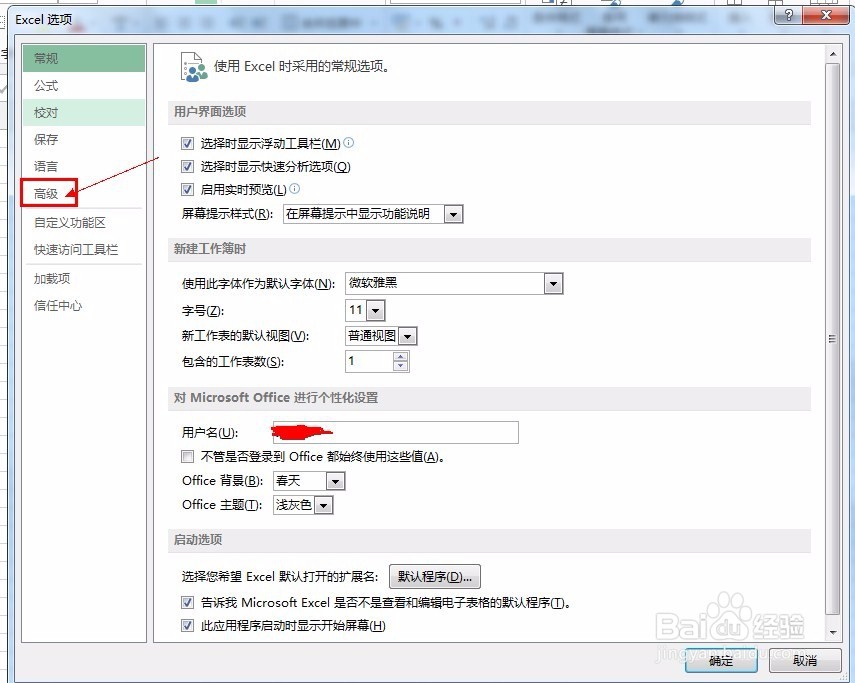This screenshot has width=855, height=683.
Task: Enable 不管是否登录到 Office 都始终使用这些值
Action: [x=187, y=456]
